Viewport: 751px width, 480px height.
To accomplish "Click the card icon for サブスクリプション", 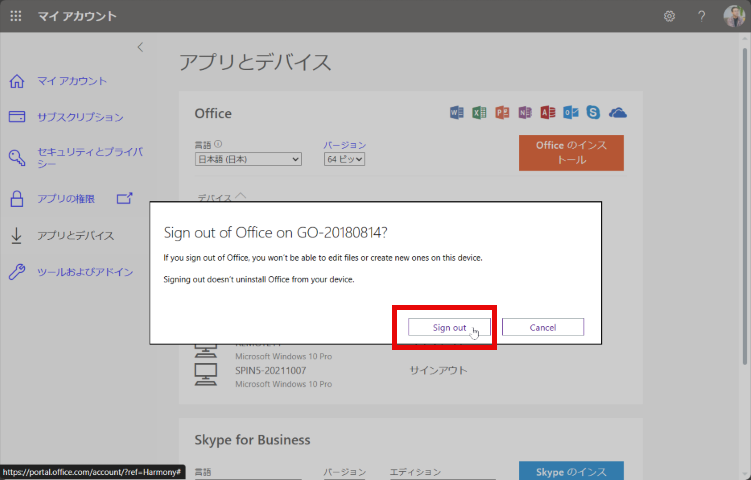I will click(17, 116).
